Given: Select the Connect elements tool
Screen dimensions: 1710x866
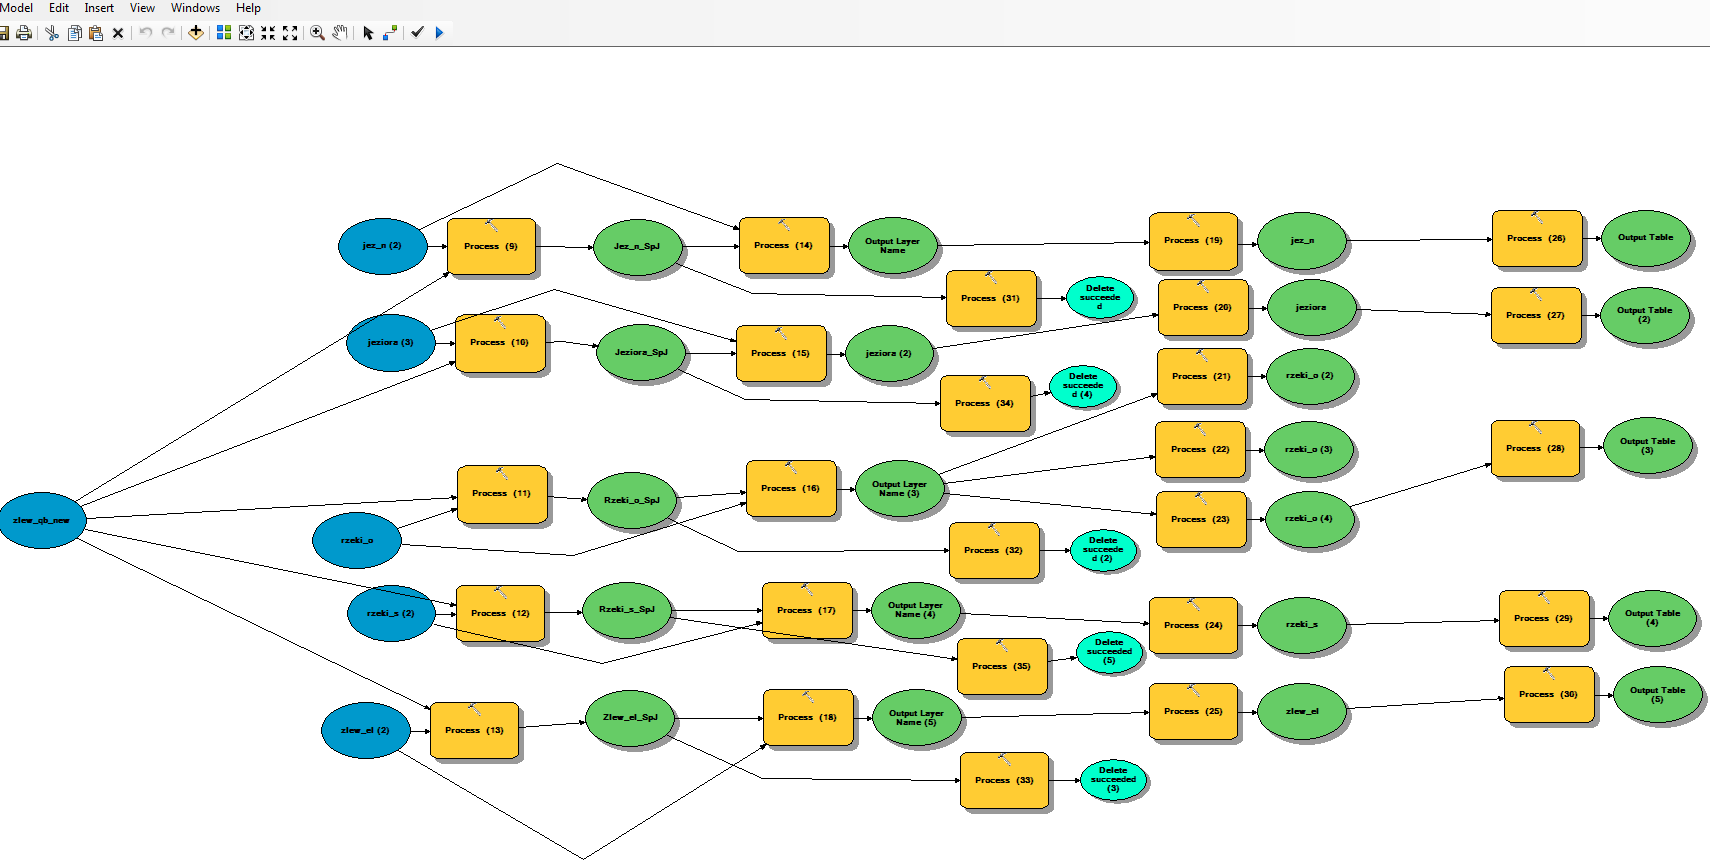Looking at the screenshot, I should click(390, 33).
